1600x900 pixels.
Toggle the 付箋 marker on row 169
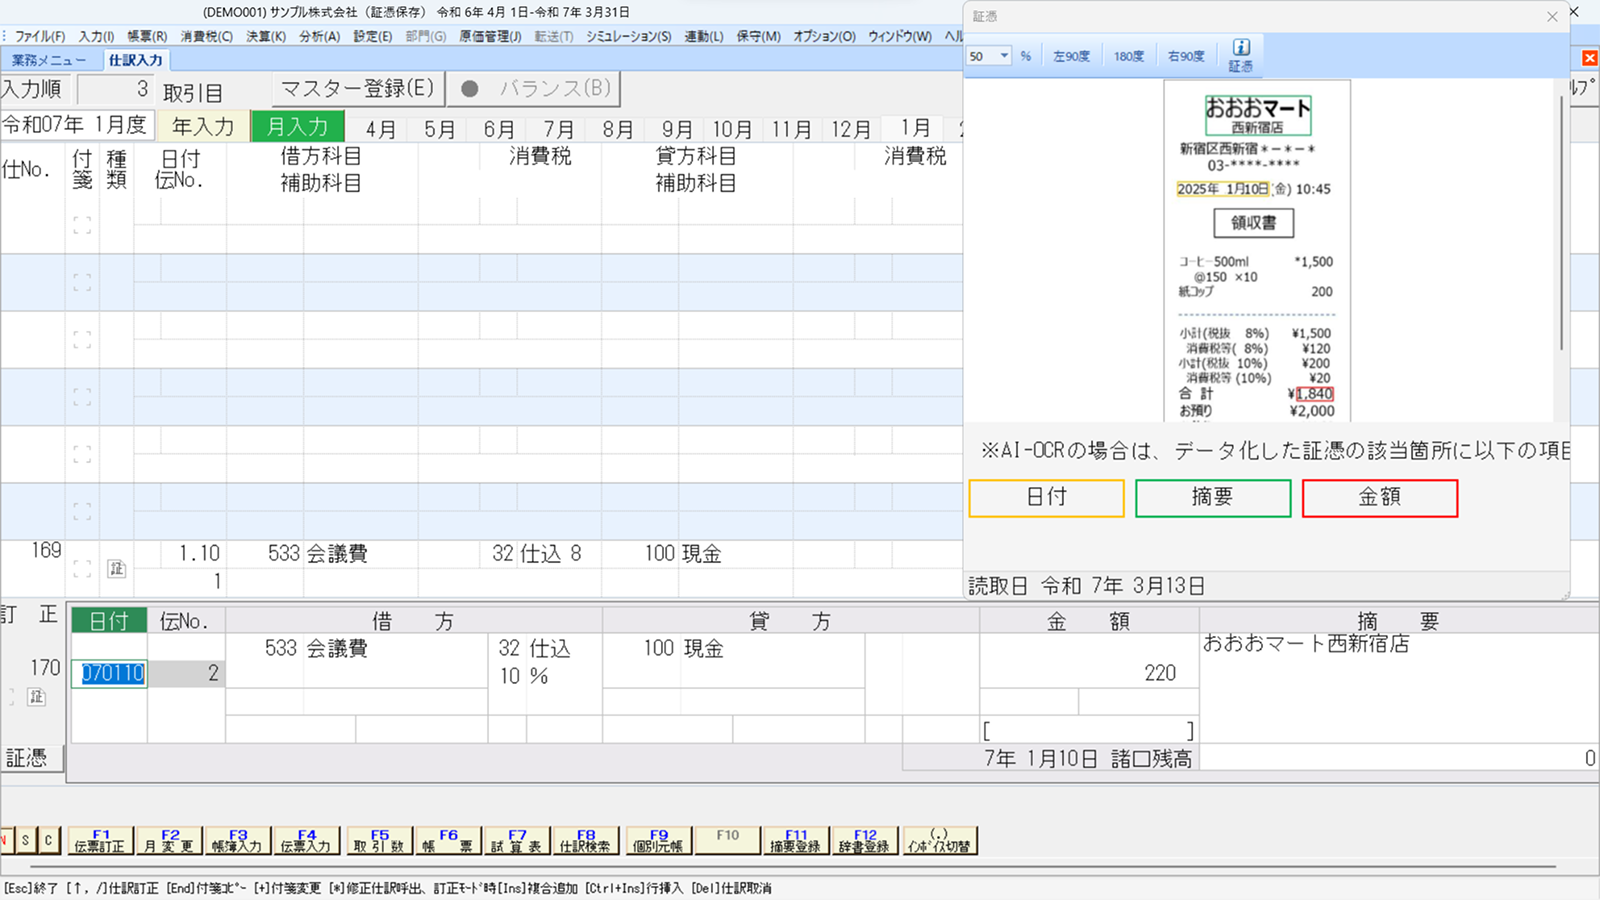coord(82,569)
